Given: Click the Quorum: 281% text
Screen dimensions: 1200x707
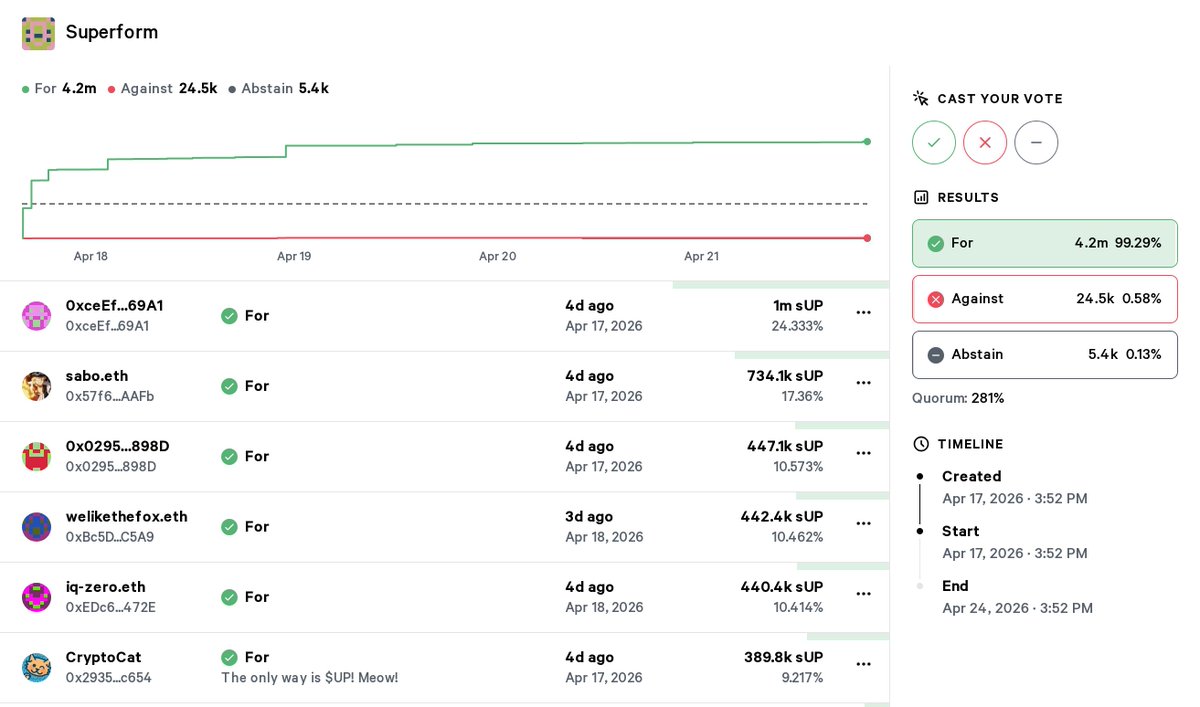Looking at the screenshot, I should coord(958,398).
